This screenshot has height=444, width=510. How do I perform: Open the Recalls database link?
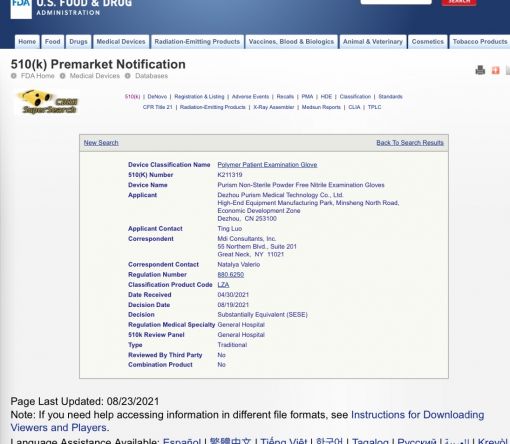285,97
